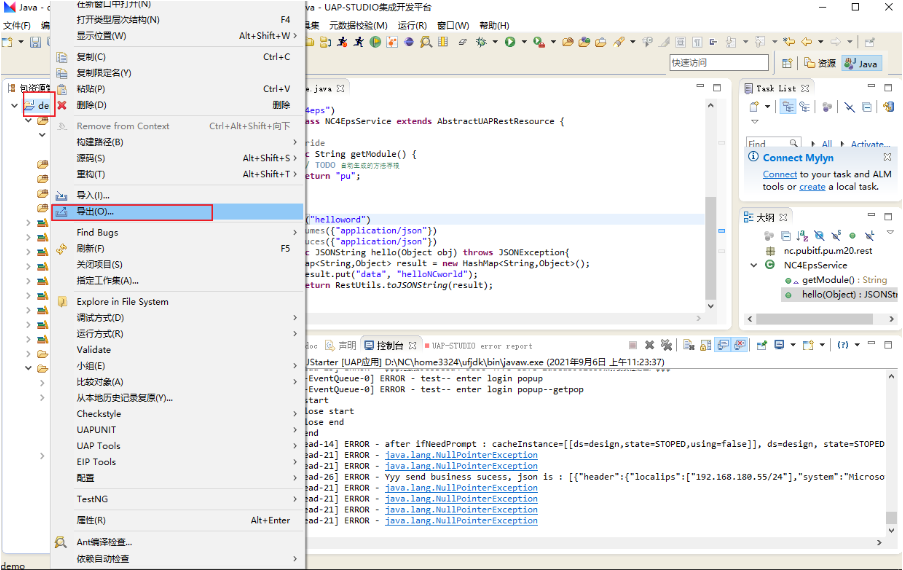Toggle Hide Non-Public members green dot
Image resolution: width=903 pixels, height=570 pixels.
pyautogui.click(x=853, y=235)
